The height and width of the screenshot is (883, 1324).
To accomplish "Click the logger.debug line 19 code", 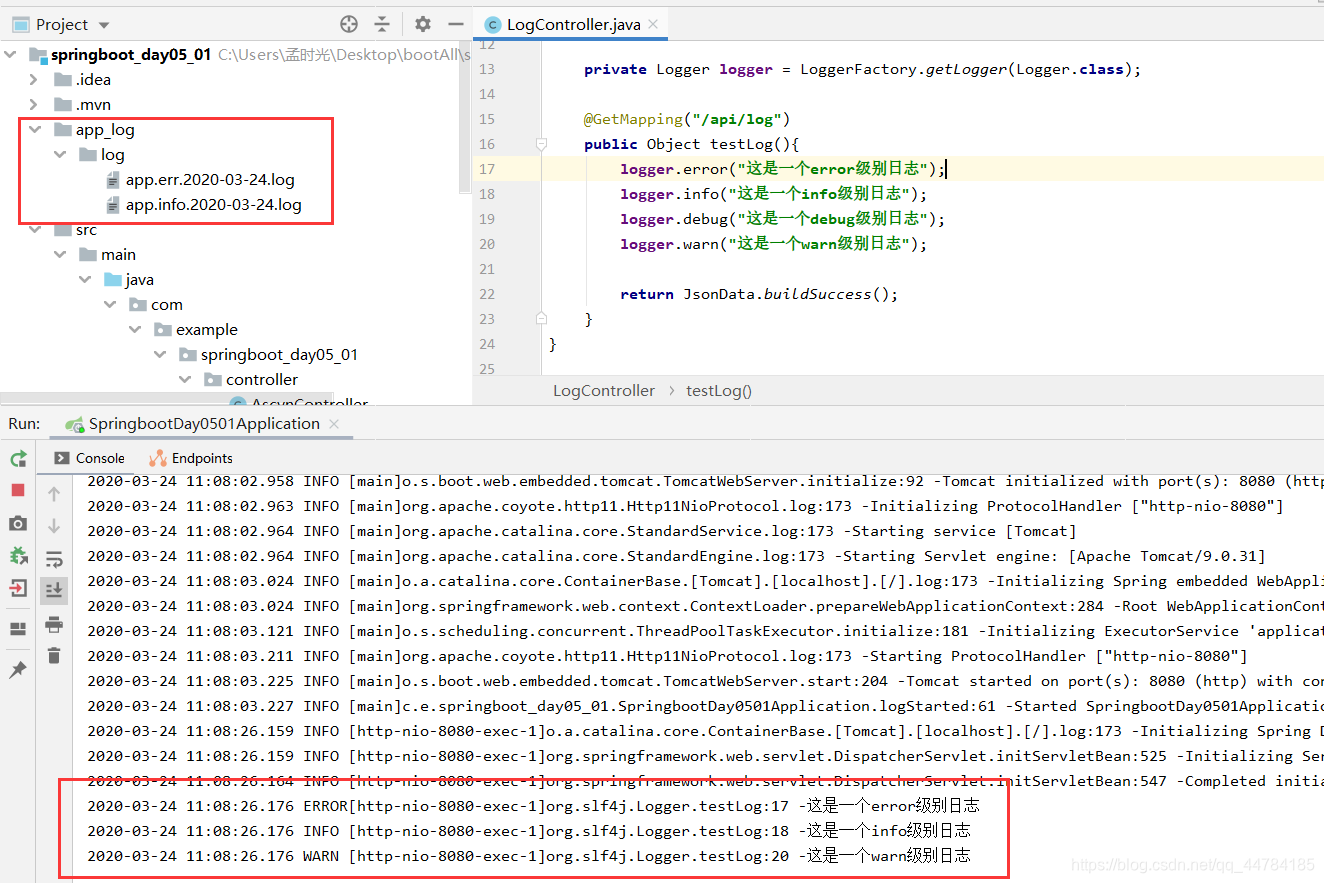I will pyautogui.click(x=782, y=219).
